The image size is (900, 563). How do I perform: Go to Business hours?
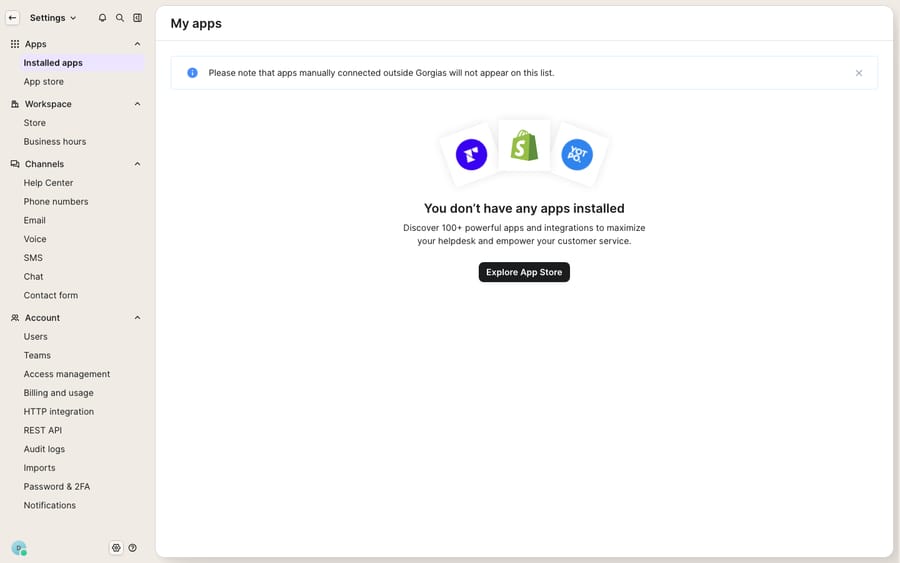coord(55,141)
